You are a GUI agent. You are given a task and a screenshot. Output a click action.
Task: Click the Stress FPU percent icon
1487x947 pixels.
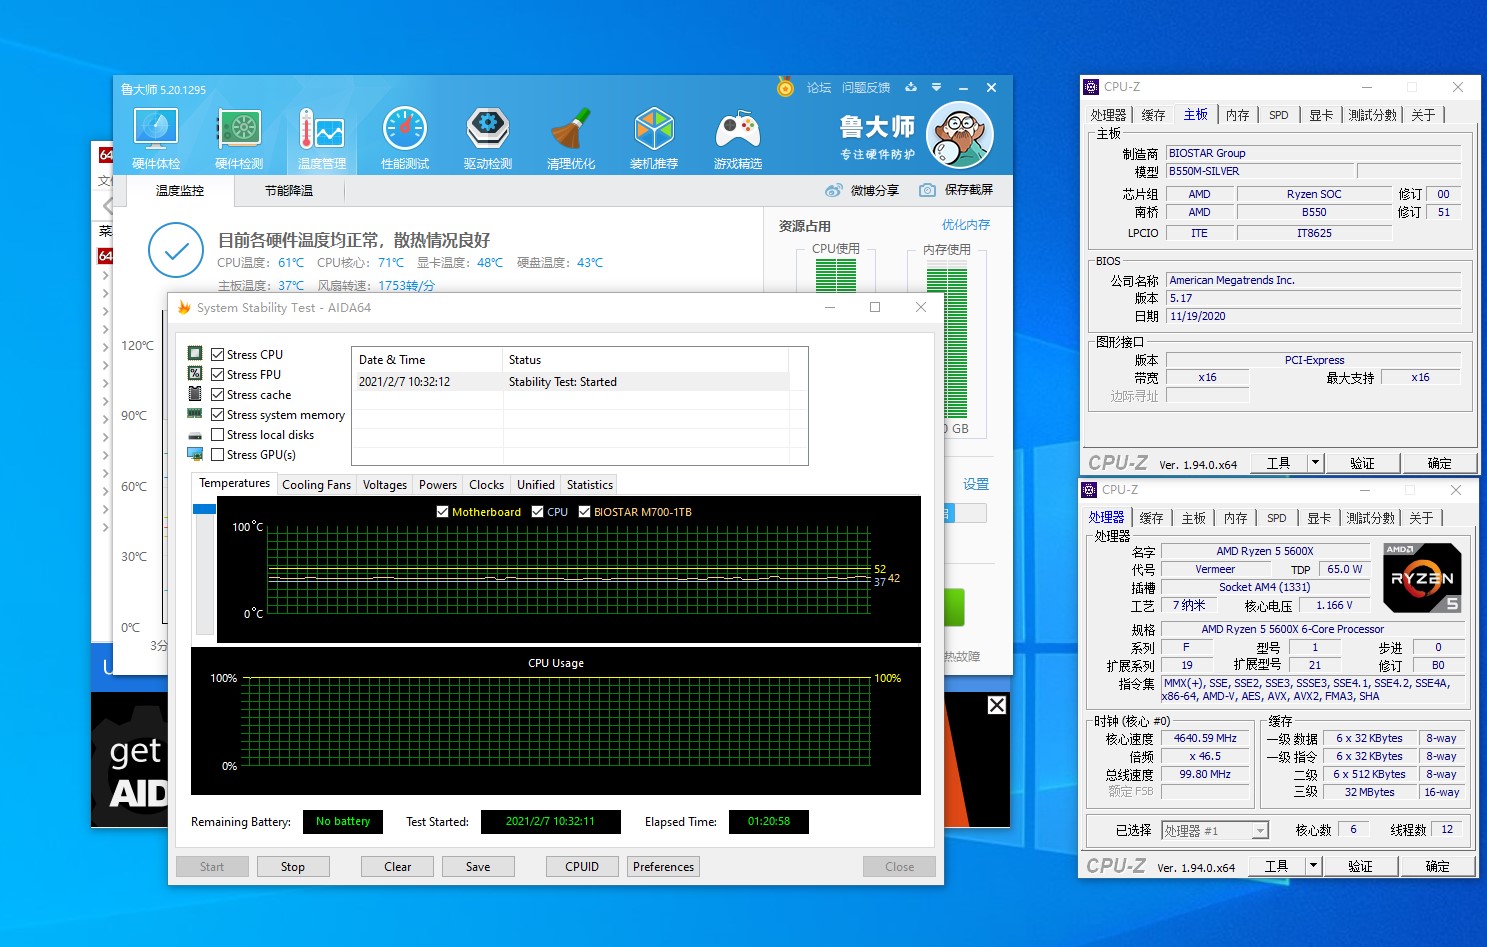195,373
